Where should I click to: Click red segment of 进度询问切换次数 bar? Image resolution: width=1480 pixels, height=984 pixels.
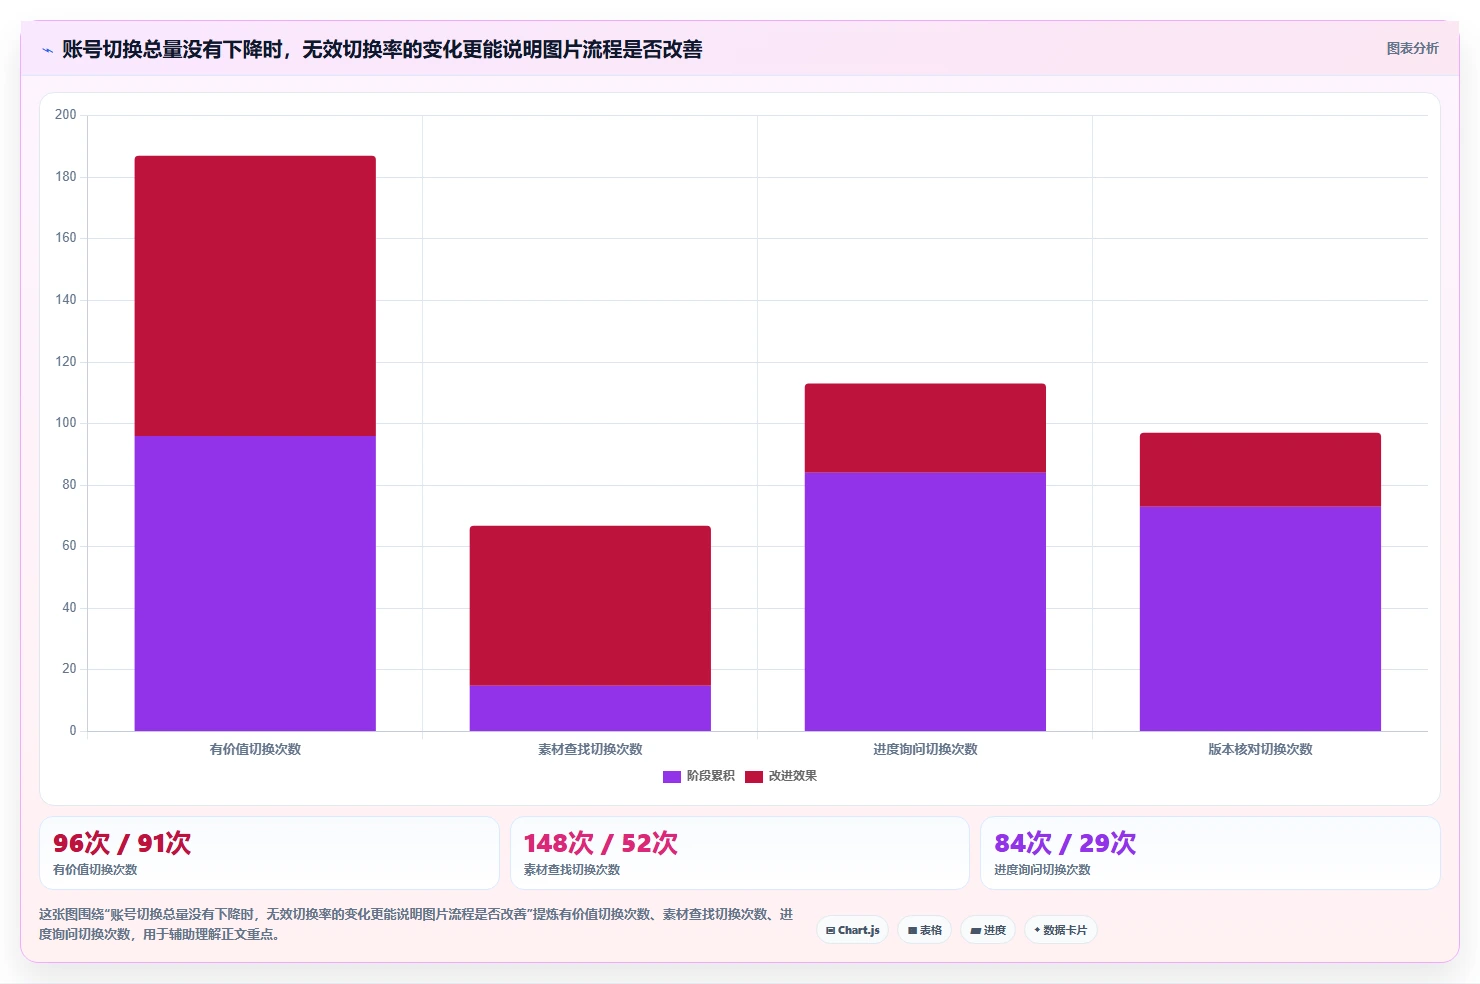[x=925, y=428]
